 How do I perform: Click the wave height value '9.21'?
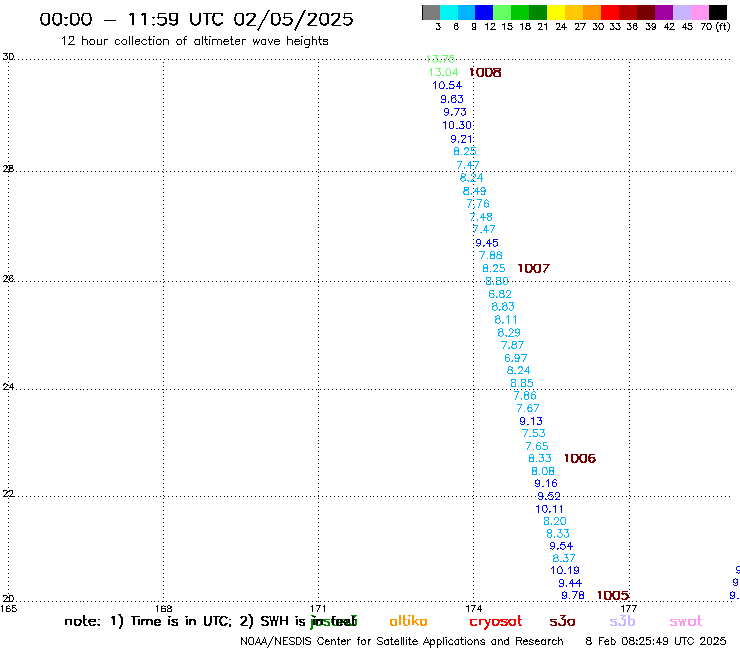click(461, 139)
